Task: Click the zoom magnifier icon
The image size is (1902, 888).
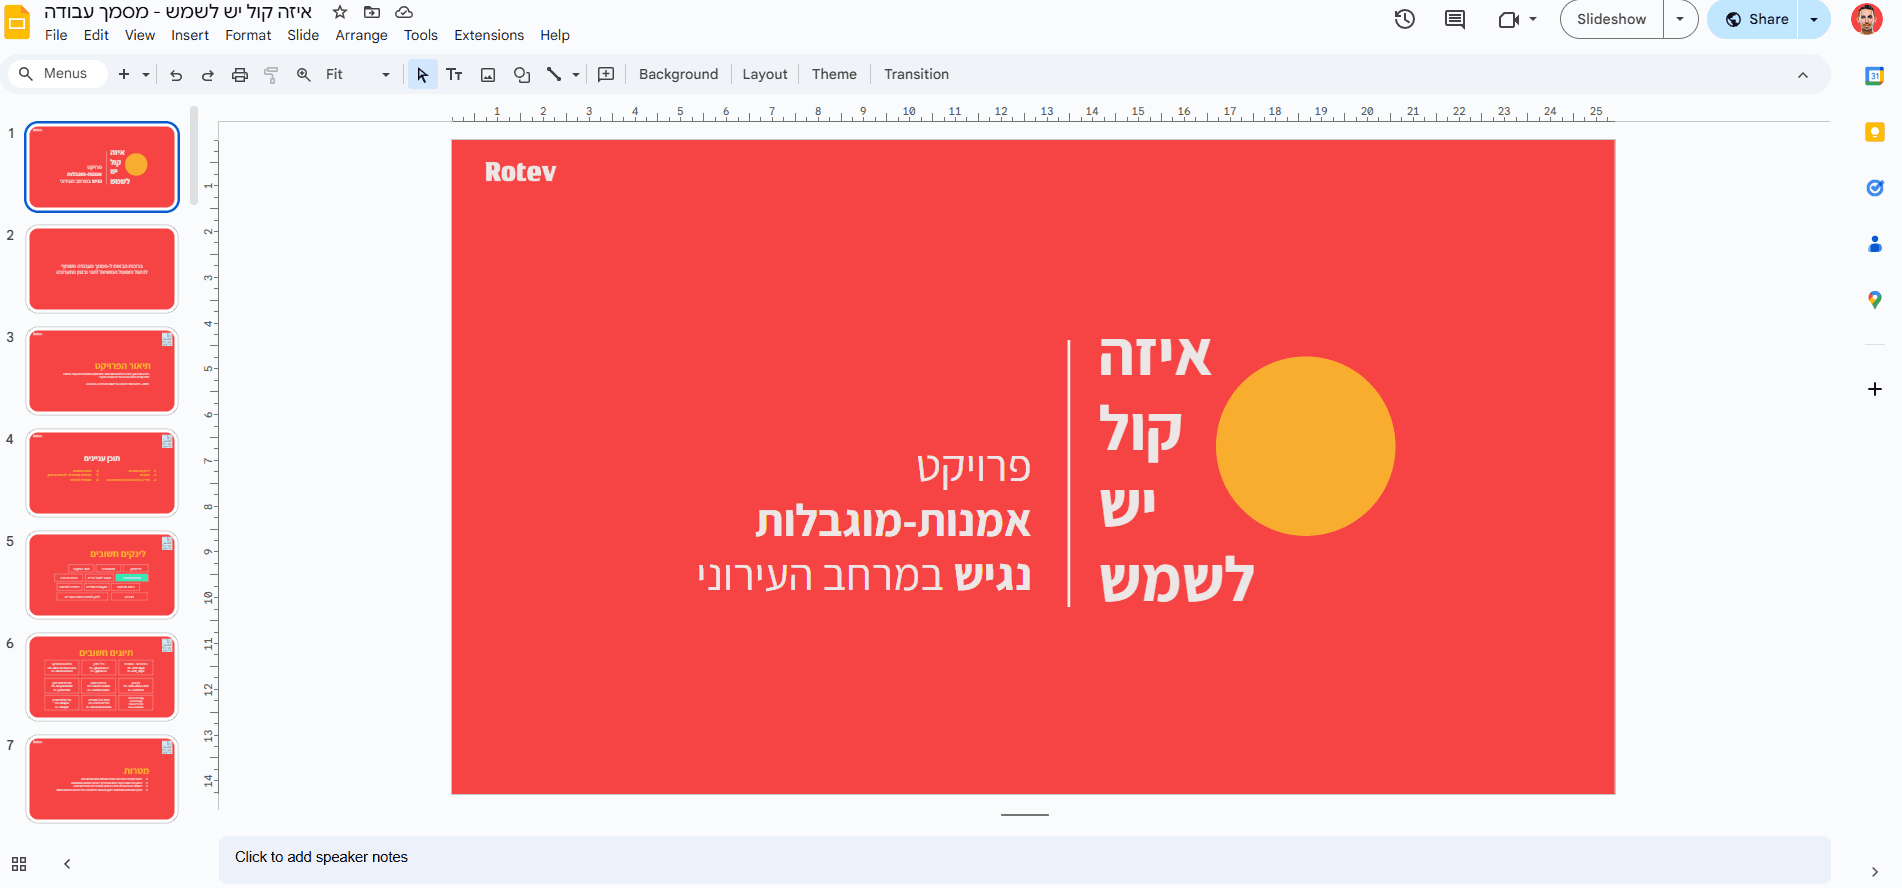Action: [x=304, y=74]
